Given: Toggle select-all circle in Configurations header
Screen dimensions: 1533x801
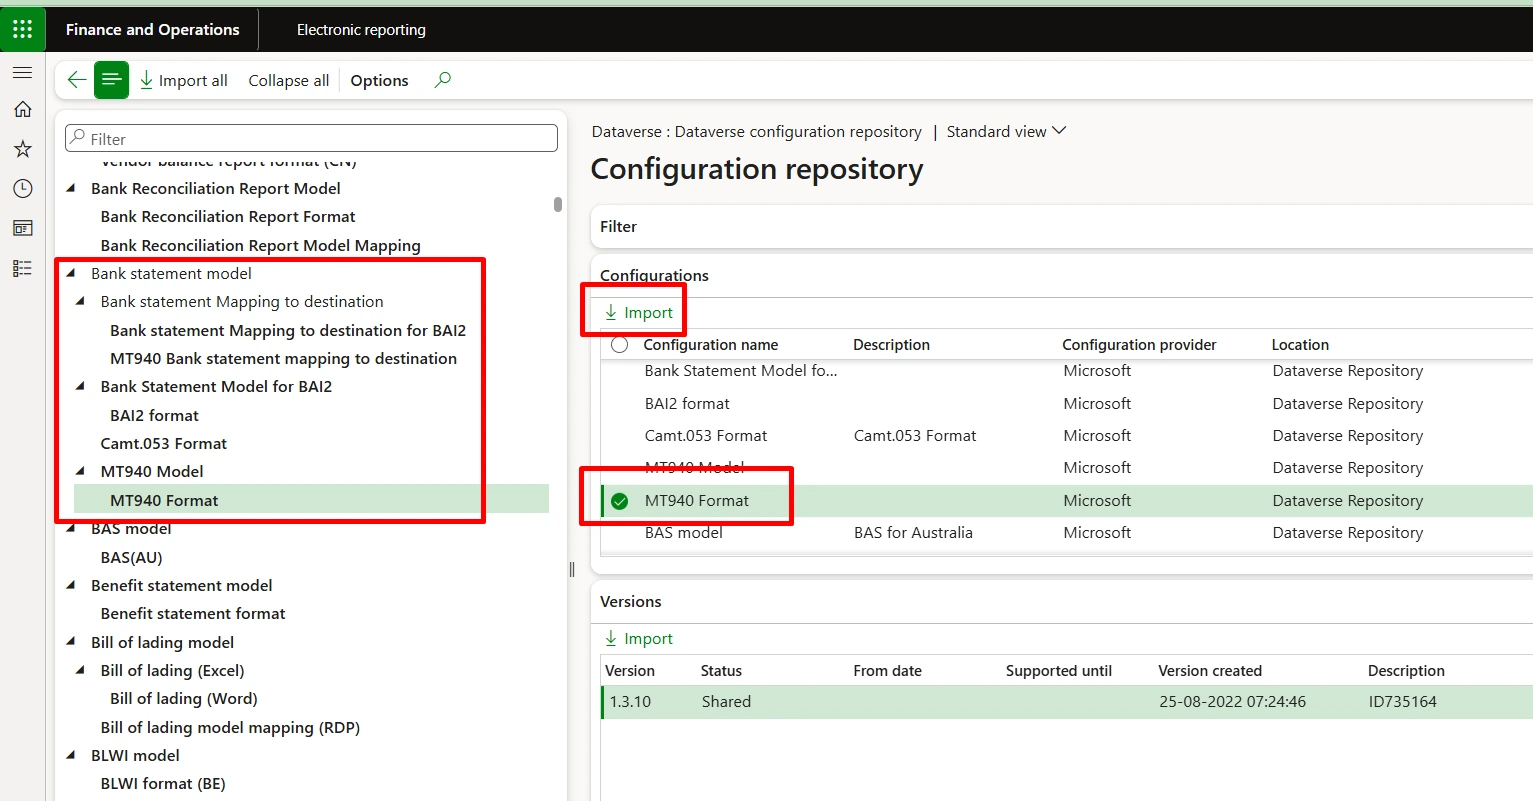Looking at the screenshot, I should click(x=620, y=345).
